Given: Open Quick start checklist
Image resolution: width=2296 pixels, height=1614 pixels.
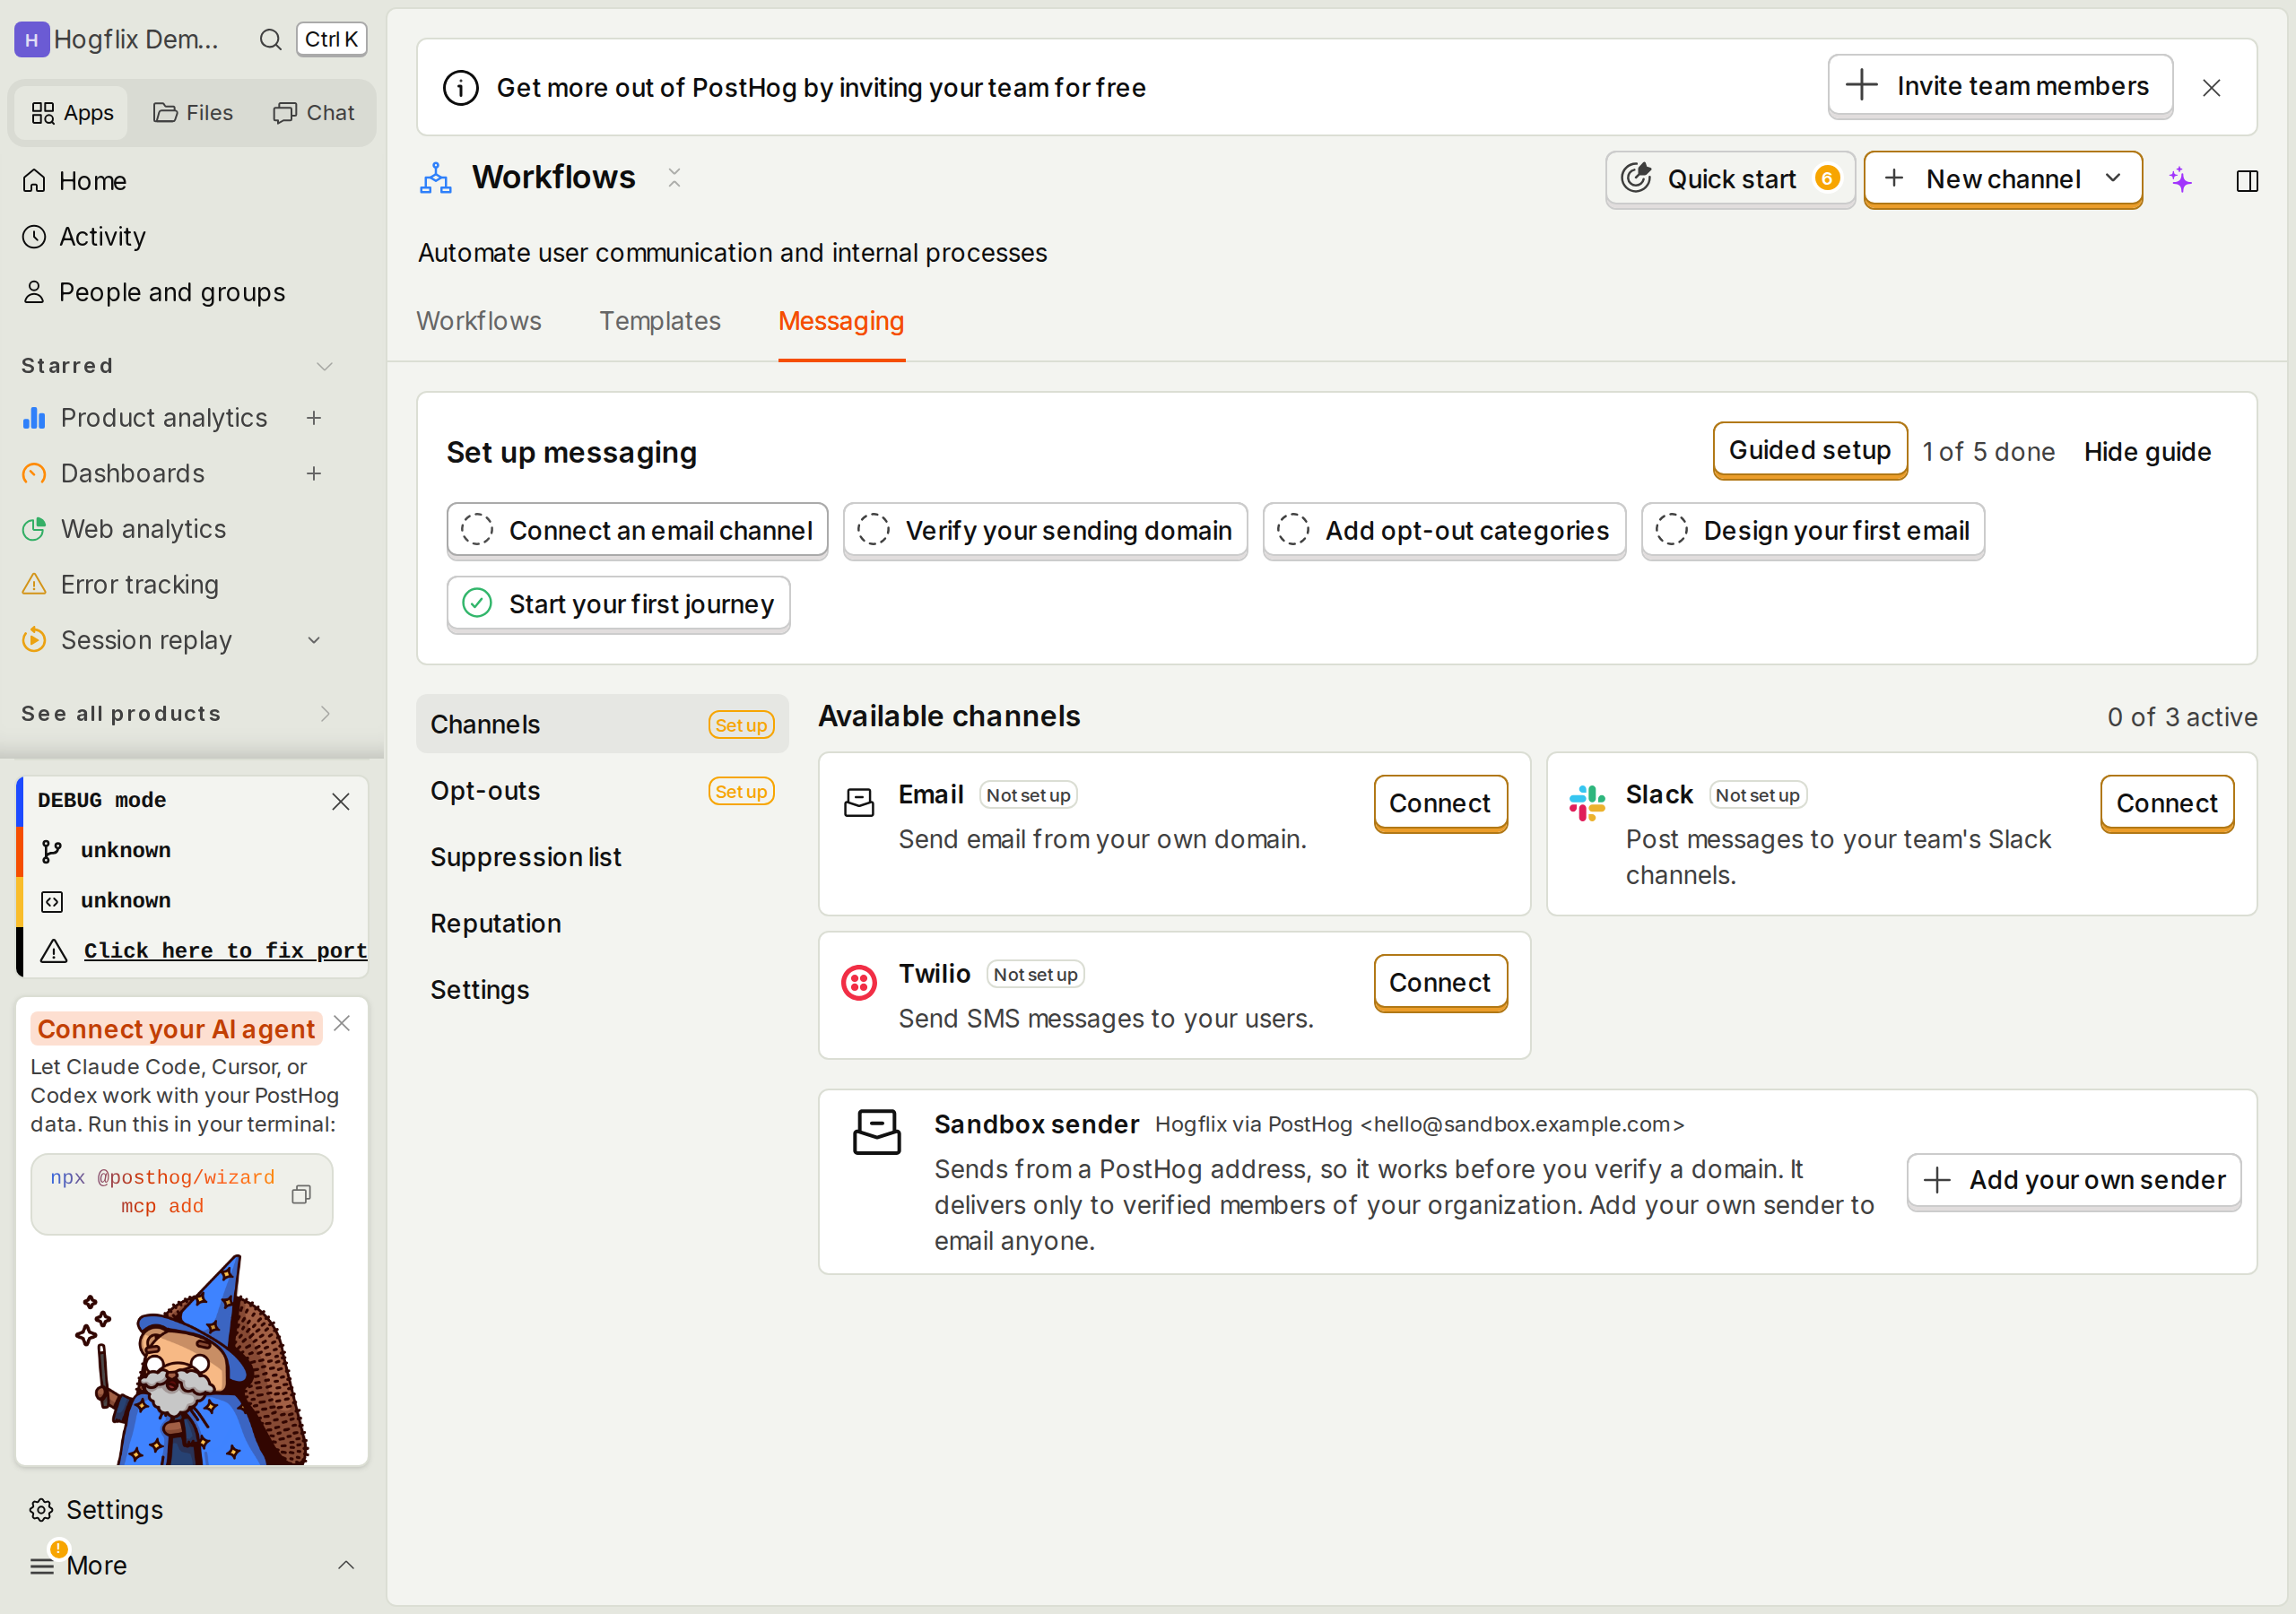Looking at the screenshot, I should [1730, 179].
